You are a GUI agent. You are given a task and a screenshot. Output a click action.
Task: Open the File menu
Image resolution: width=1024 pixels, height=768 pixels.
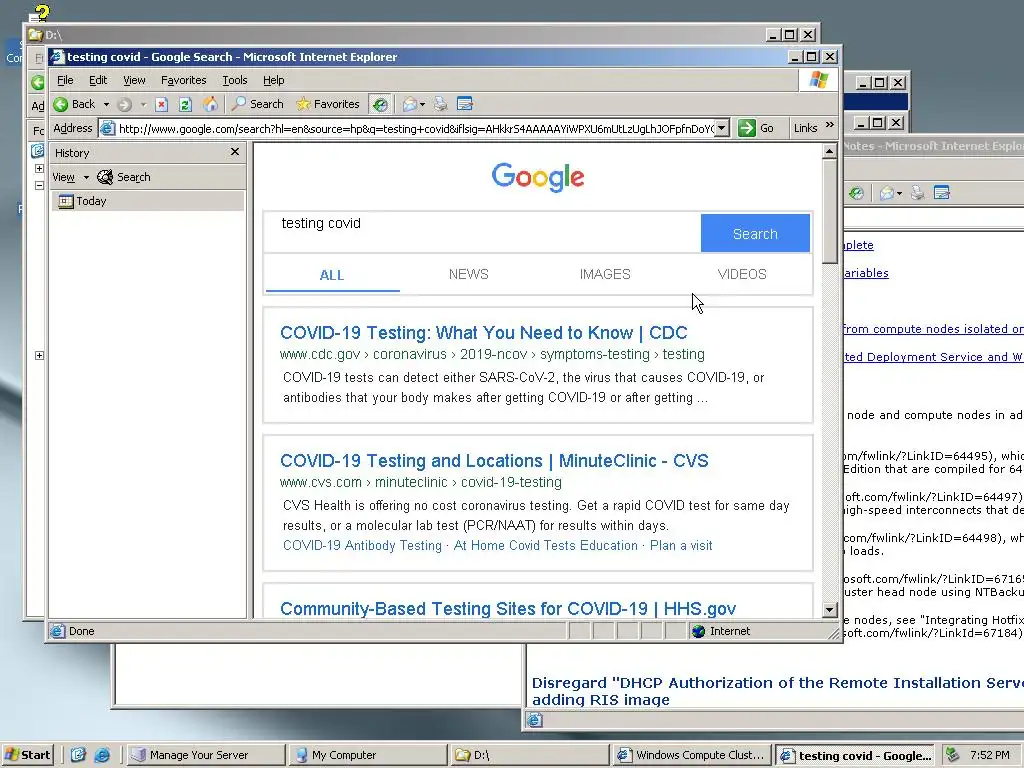[x=65, y=80]
